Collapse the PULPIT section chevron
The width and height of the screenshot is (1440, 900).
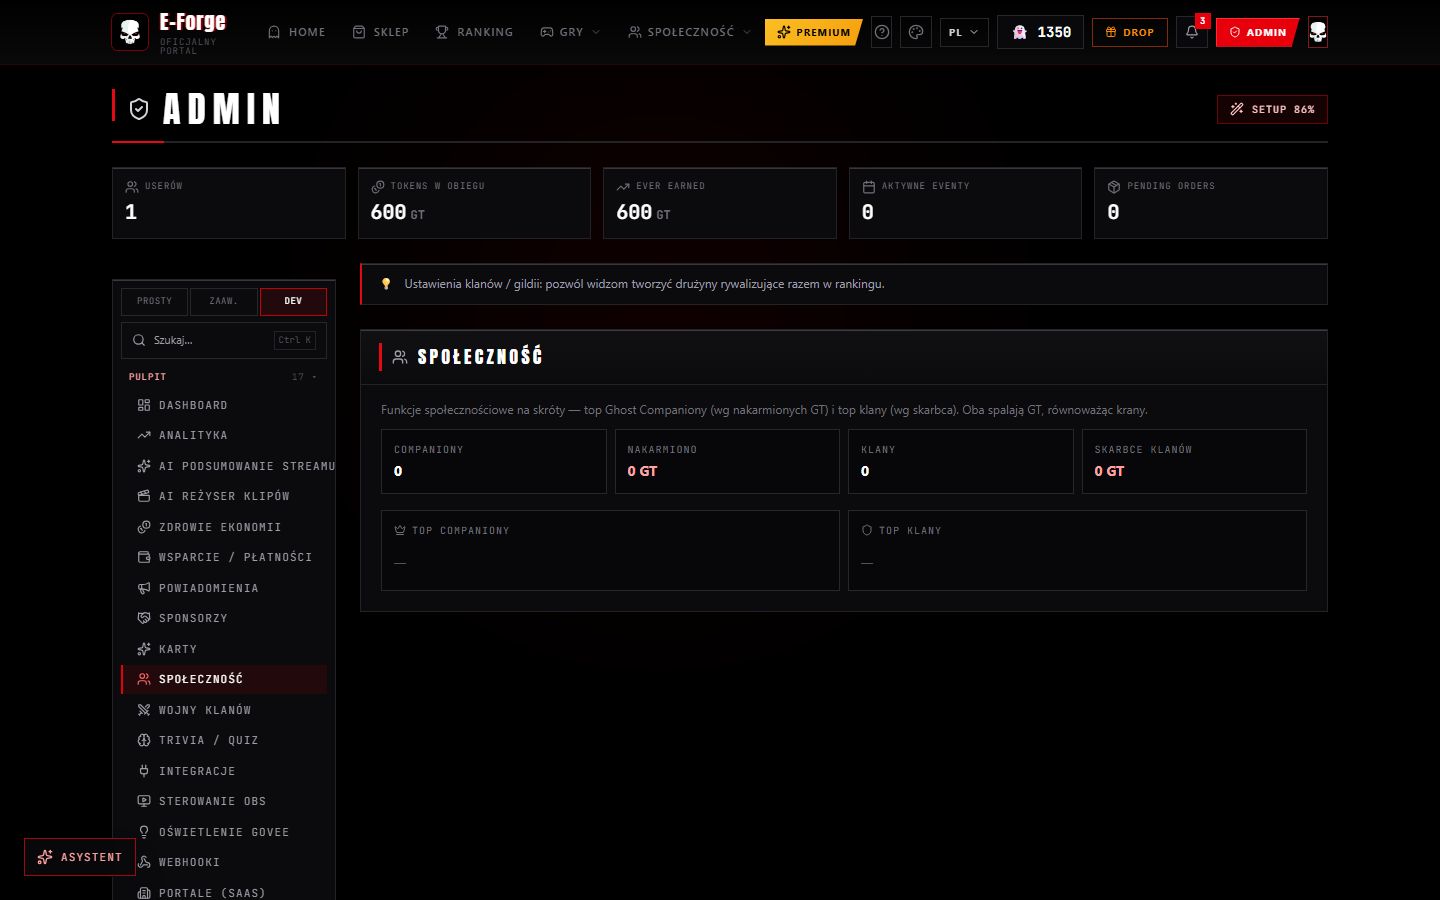point(315,377)
